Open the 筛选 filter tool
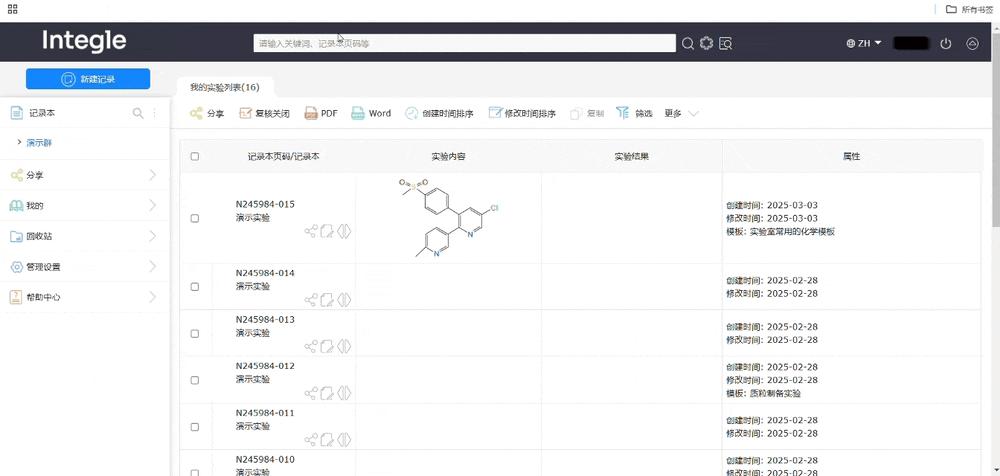The width and height of the screenshot is (1000, 476). [x=635, y=114]
